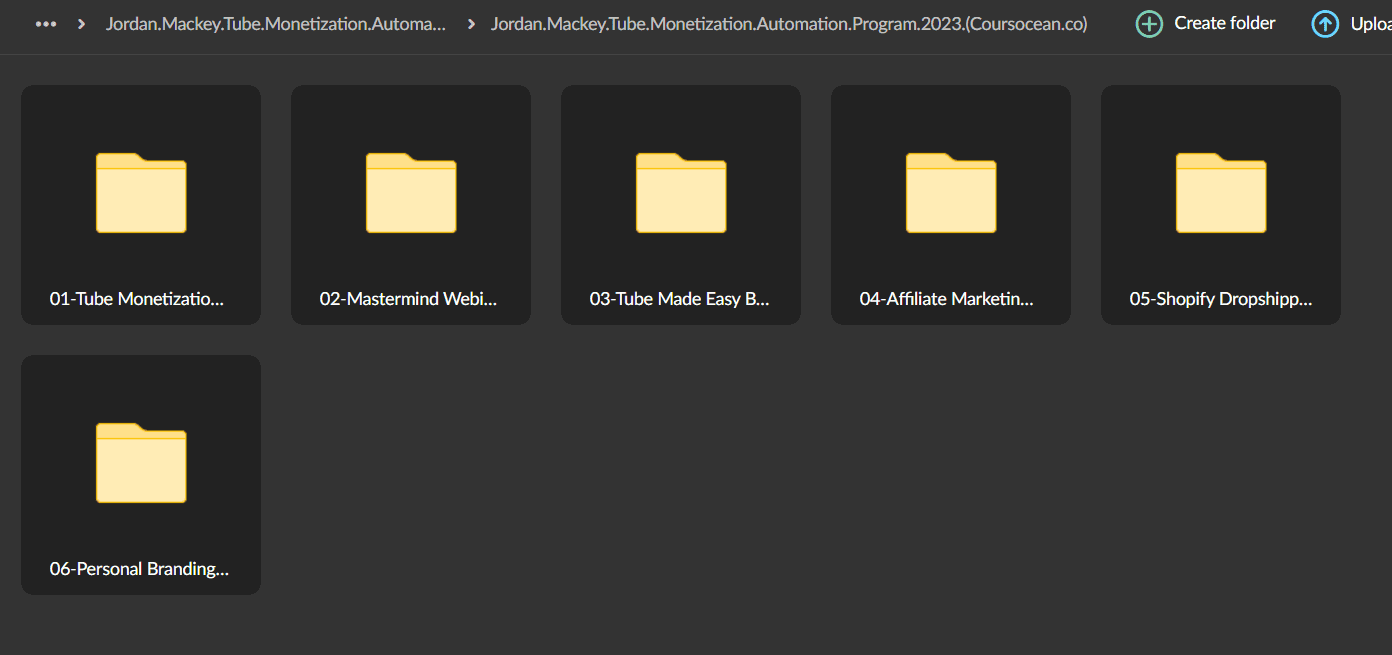
Task: Go to the parent Jordan.Mackey.Tube.Monetization.Automa… breadcrumb
Action: (x=276, y=24)
